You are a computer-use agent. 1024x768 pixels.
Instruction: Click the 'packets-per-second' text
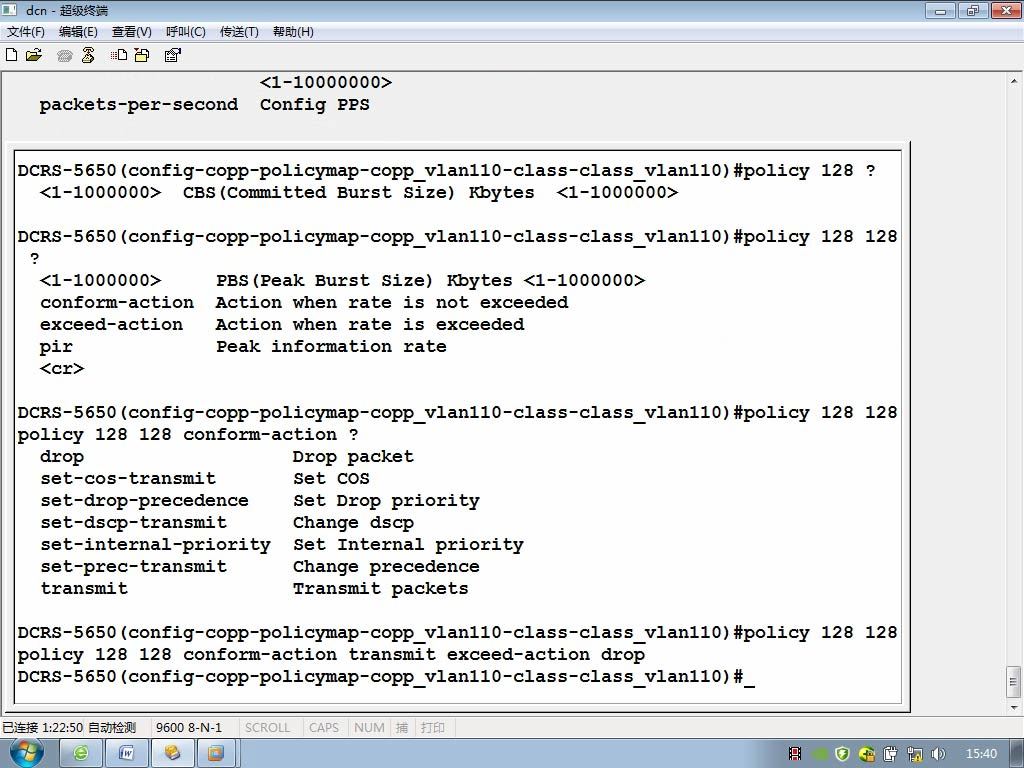138,105
